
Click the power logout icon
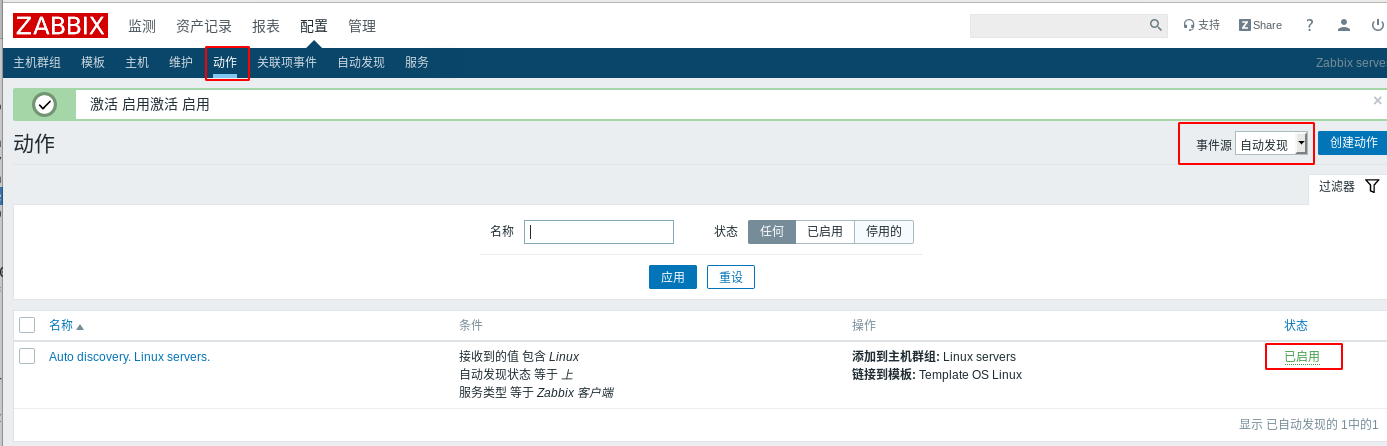(1378, 25)
